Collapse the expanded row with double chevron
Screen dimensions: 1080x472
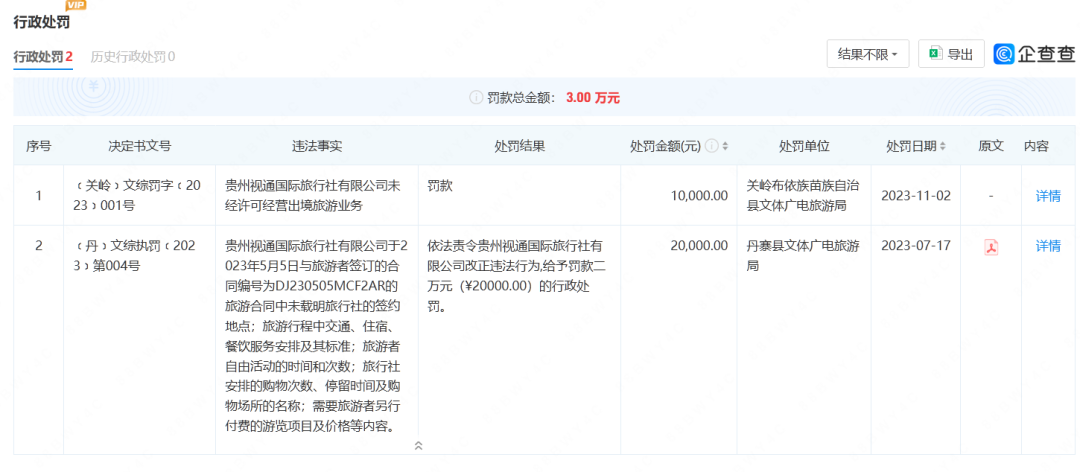click(x=419, y=446)
